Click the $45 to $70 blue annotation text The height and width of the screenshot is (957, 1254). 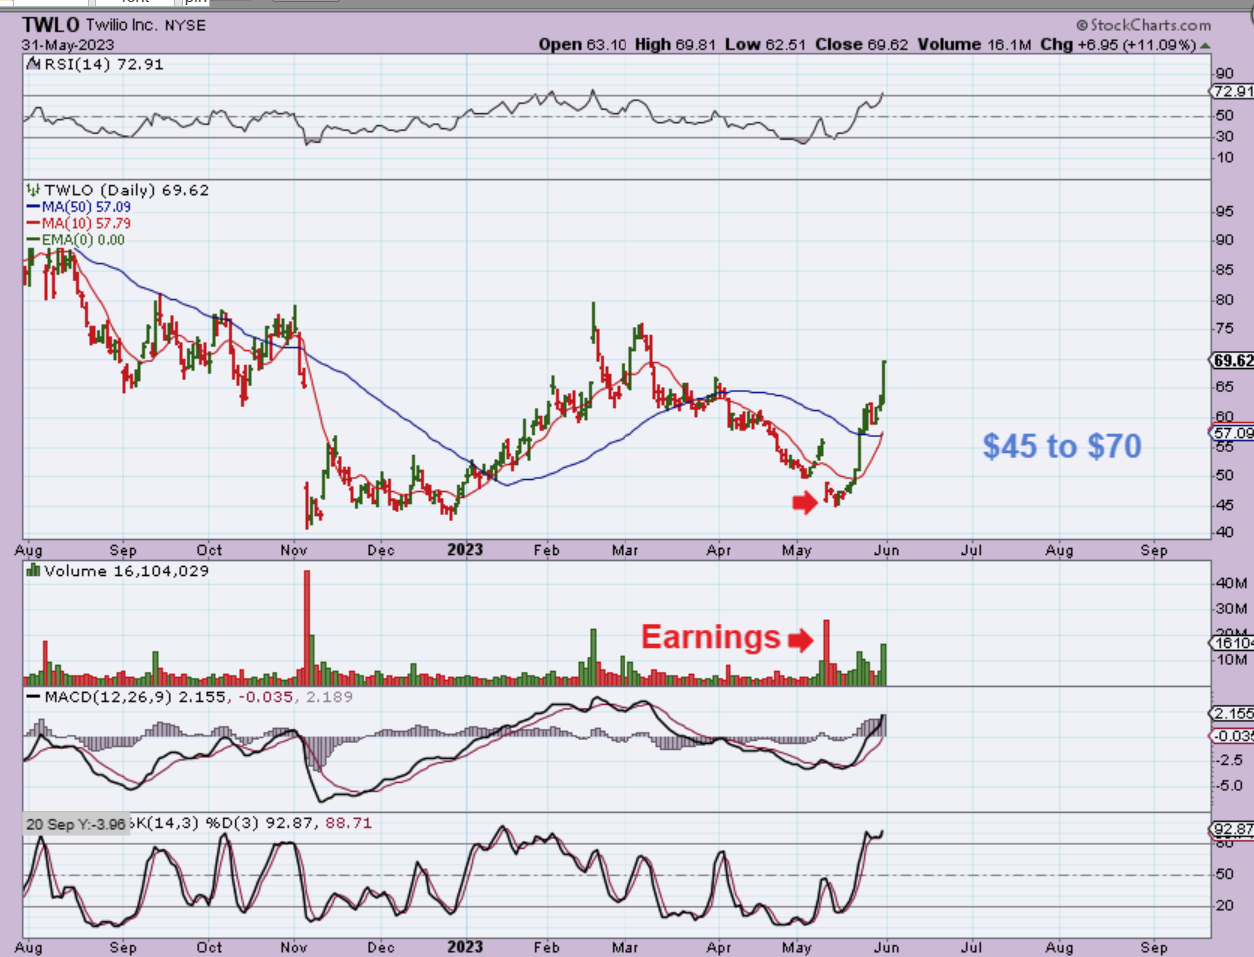click(x=1062, y=446)
